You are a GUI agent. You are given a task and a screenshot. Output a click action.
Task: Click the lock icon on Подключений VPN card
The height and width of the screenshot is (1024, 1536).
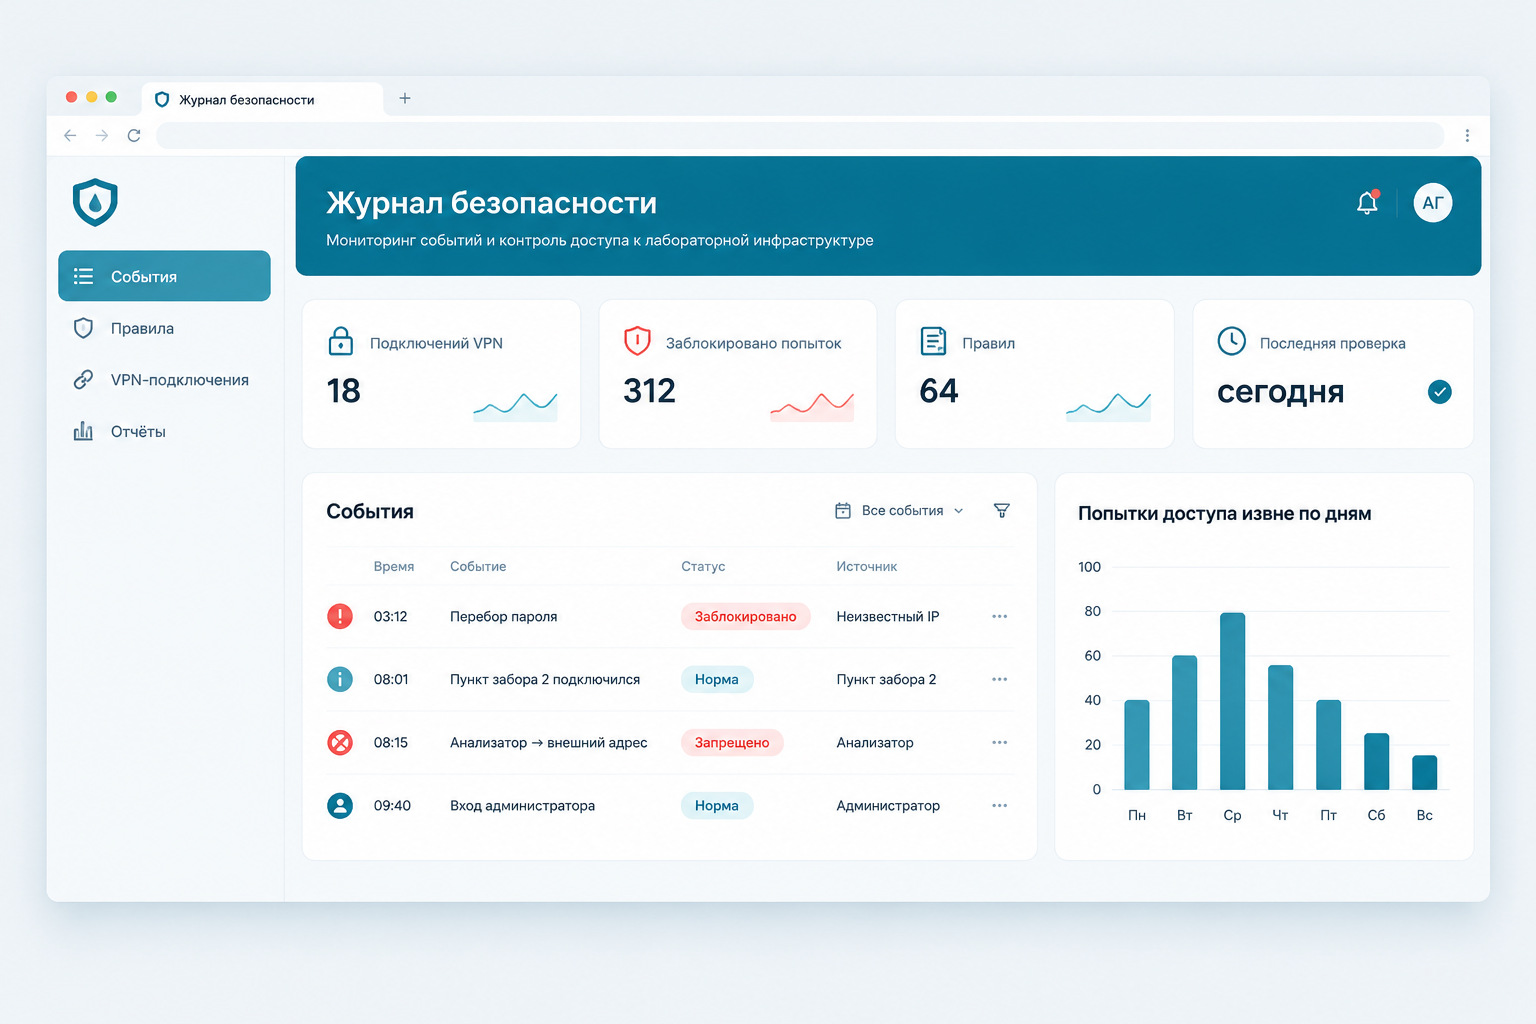(x=341, y=341)
